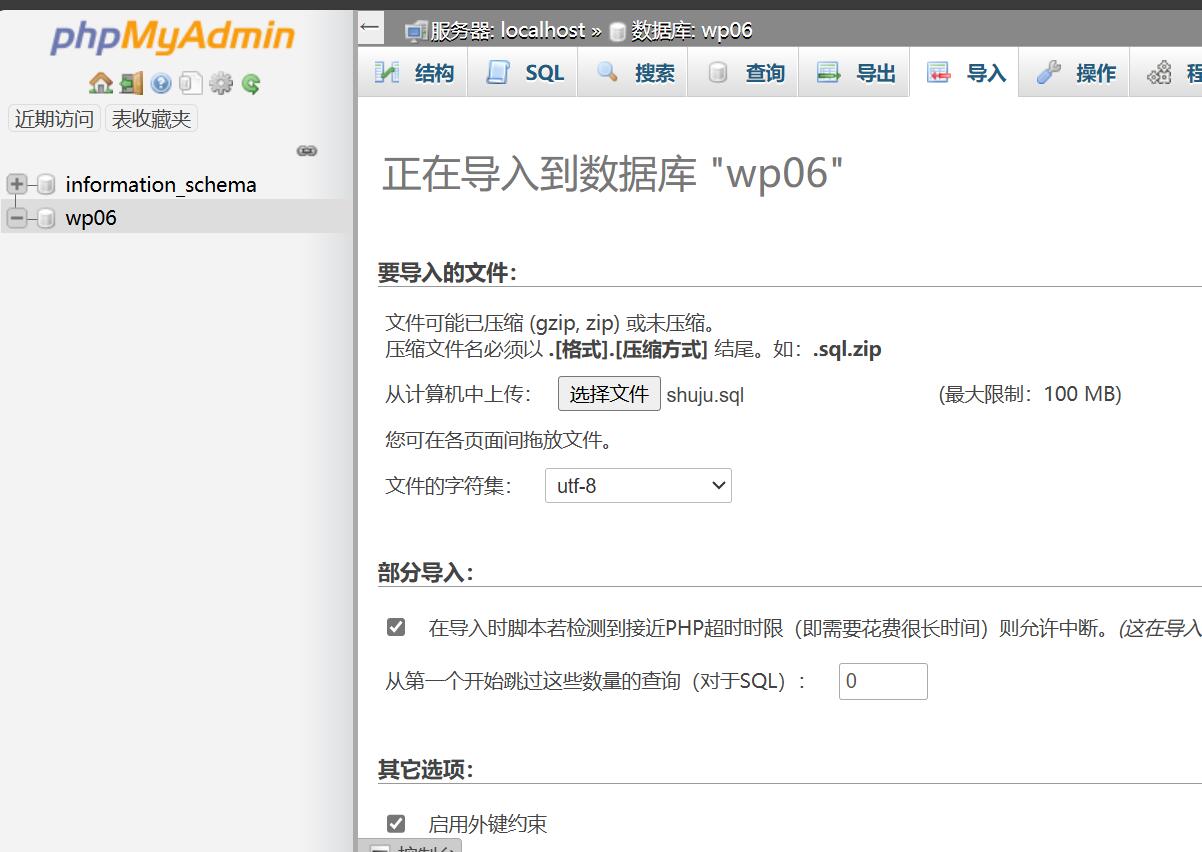Uncheck the 启用外键约束 checkbox
Viewport: 1202px width, 852px height.
coord(396,824)
